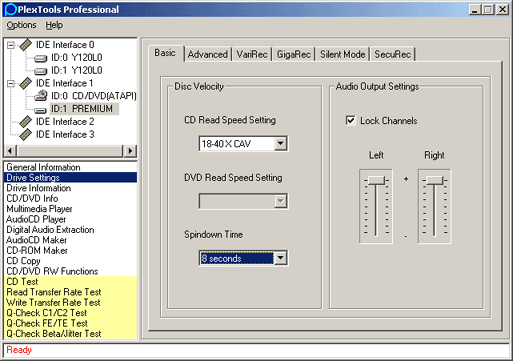Open Digital Audio Extraction
This screenshot has height=361, width=513.
[70, 229]
